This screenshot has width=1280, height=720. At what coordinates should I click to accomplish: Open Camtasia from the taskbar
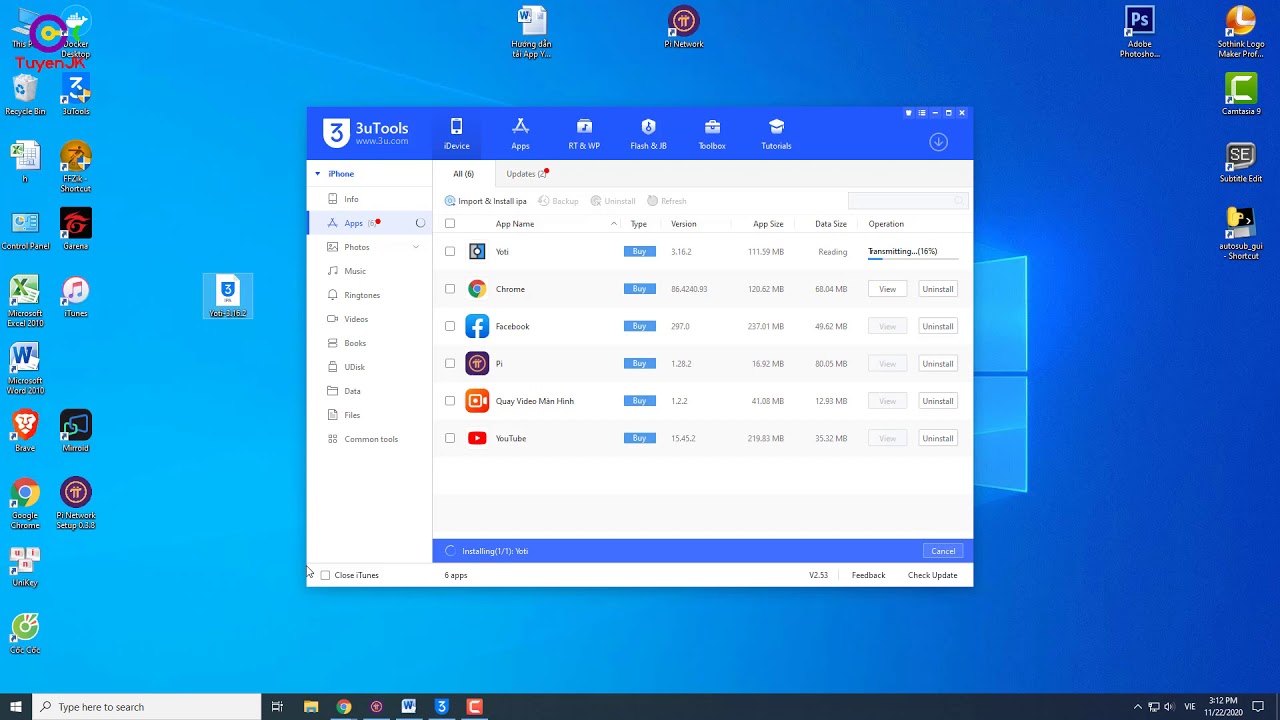pos(474,707)
